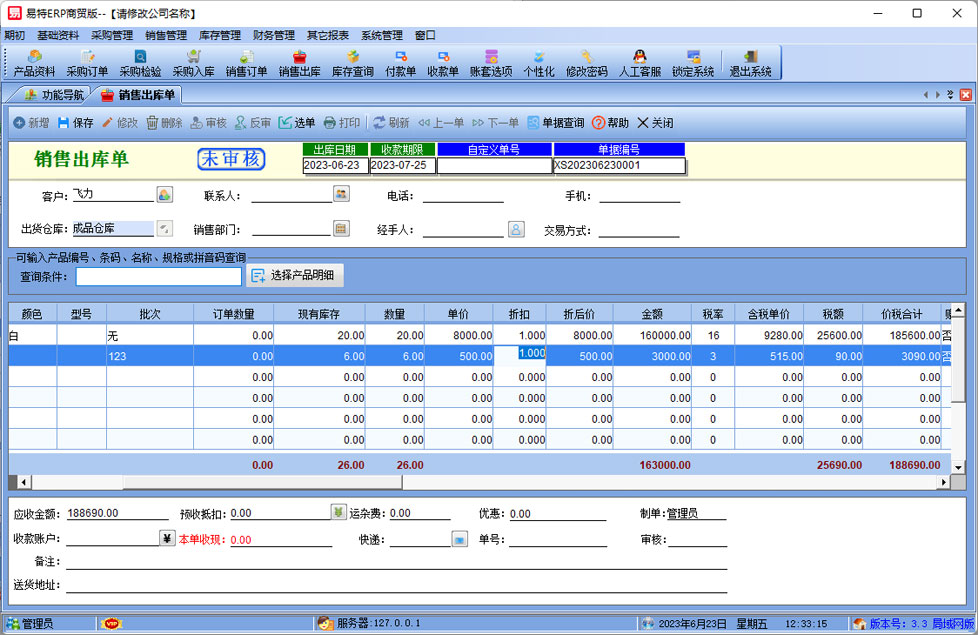Click the 帮助 button
The height and width of the screenshot is (635, 978).
pos(610,123)
